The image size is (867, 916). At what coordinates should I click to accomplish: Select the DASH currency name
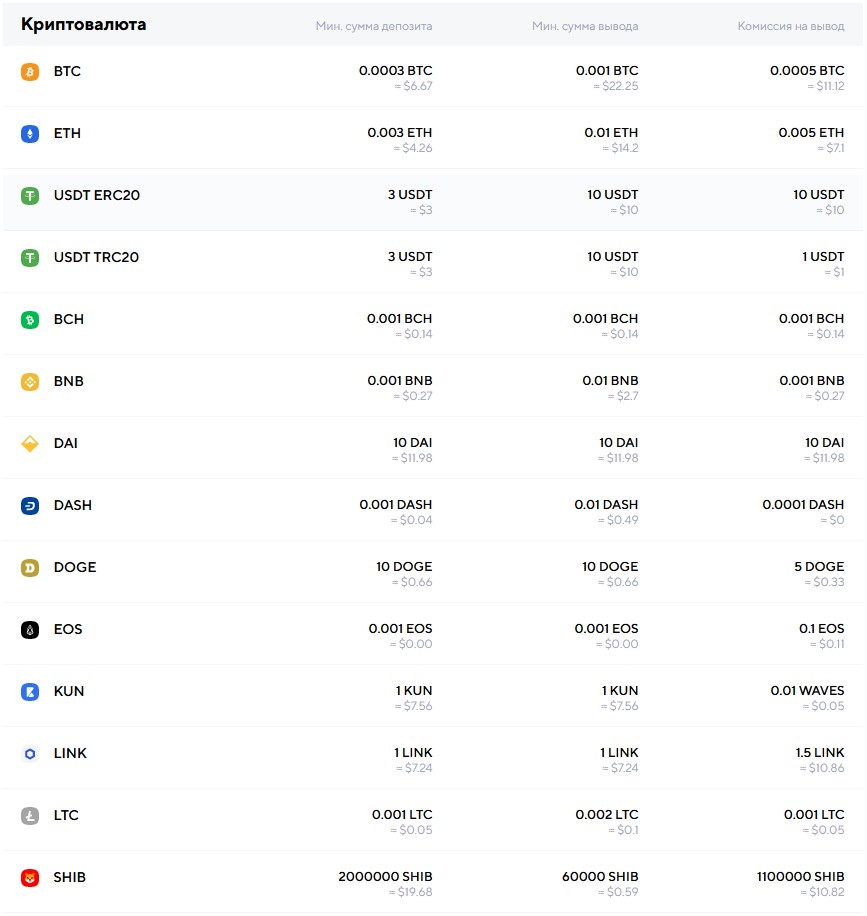coord(72,505)
